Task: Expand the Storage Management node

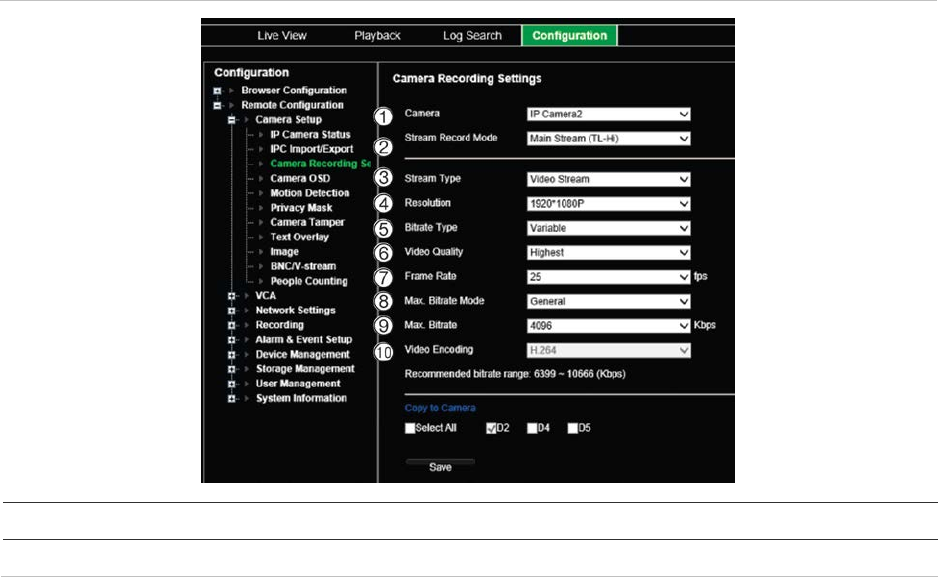Action: click(232, 370)
